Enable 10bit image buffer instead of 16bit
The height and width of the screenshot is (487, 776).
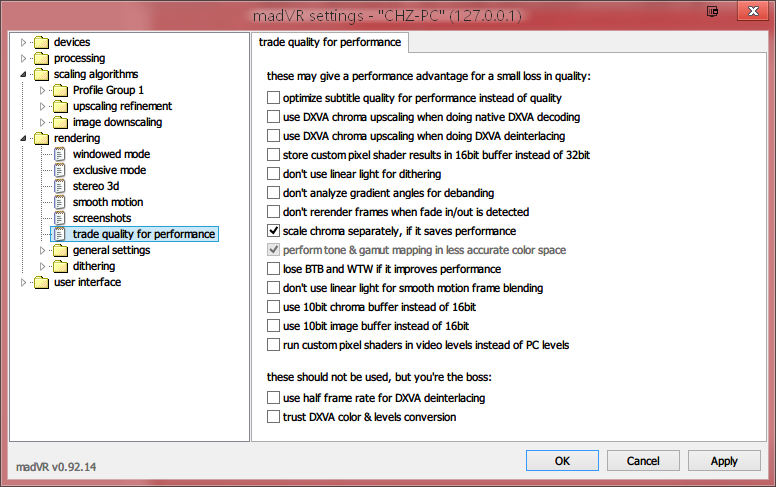tap(273, 326)
